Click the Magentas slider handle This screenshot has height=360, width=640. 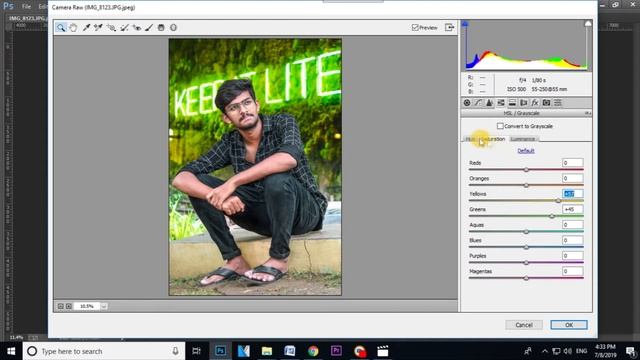point(526,278)
